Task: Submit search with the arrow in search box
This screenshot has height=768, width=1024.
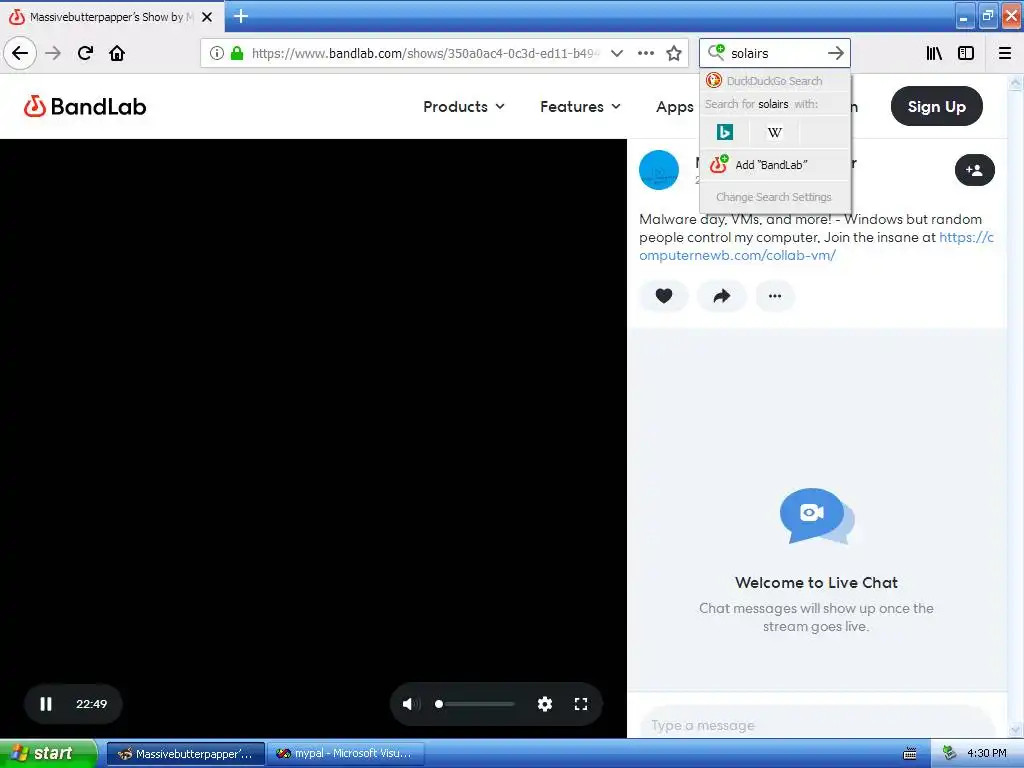Action: pos(835,53)
